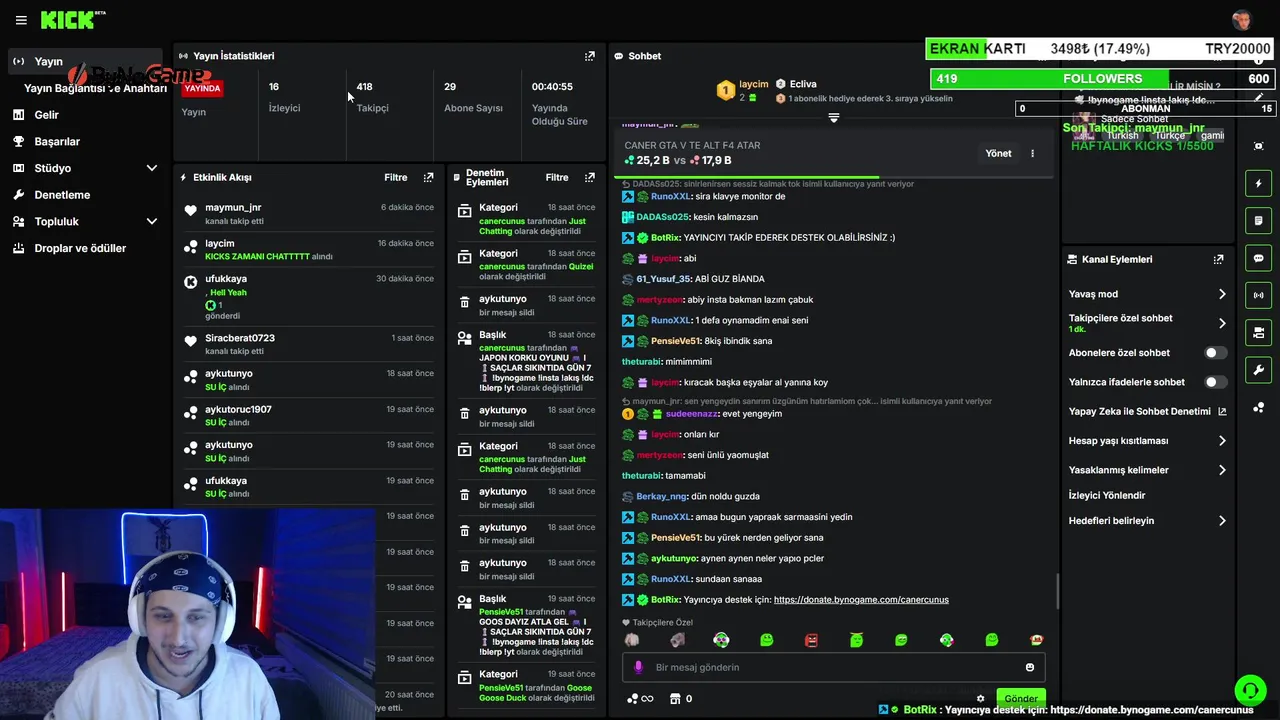Click the Bir mesaj gönderin input field
This screenshot has width=1280, height=720.
[x=833, y=667]
